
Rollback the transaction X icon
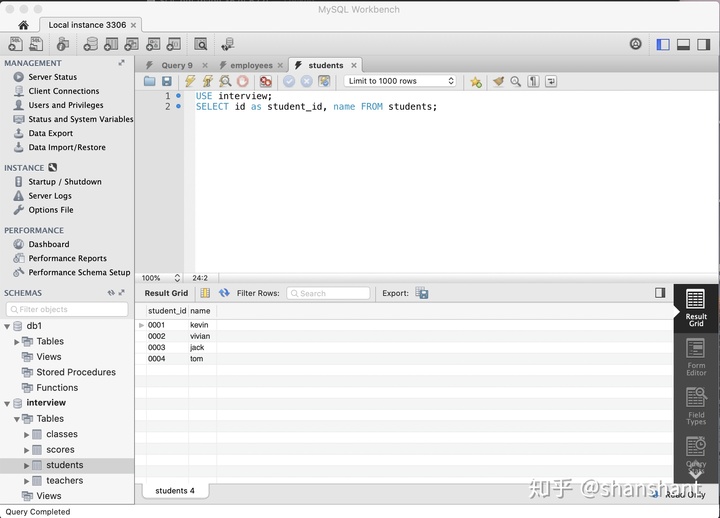[306, 81]
